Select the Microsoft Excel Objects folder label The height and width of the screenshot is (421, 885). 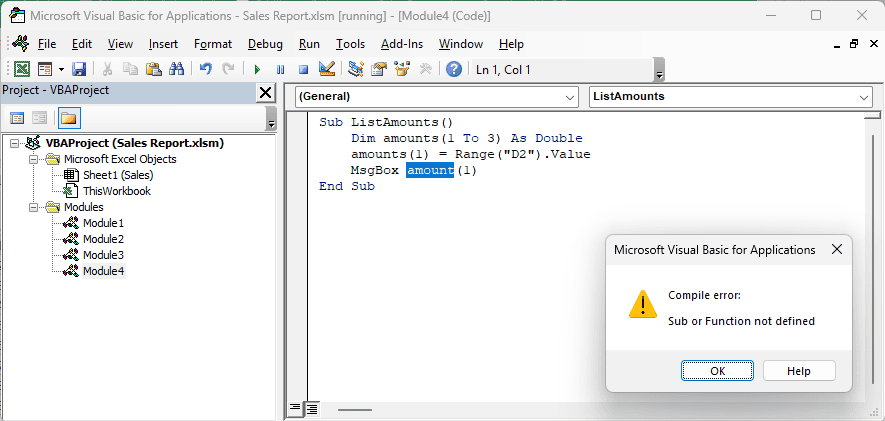[x=120, y=159]
